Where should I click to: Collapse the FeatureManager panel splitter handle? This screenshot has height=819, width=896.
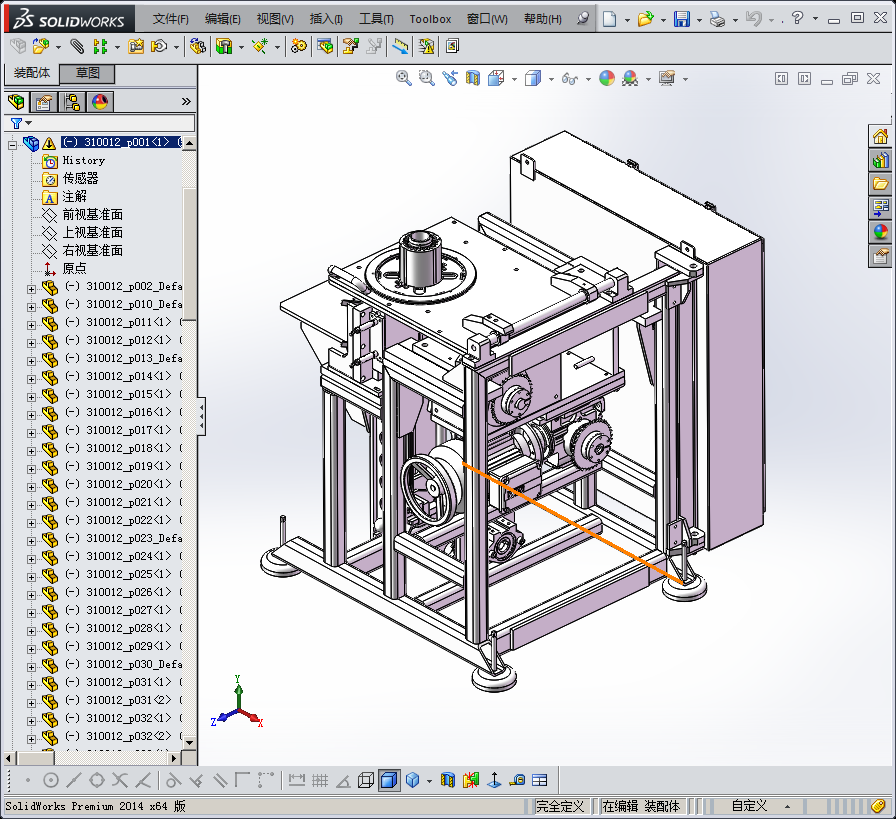click(x=201, y=417)
